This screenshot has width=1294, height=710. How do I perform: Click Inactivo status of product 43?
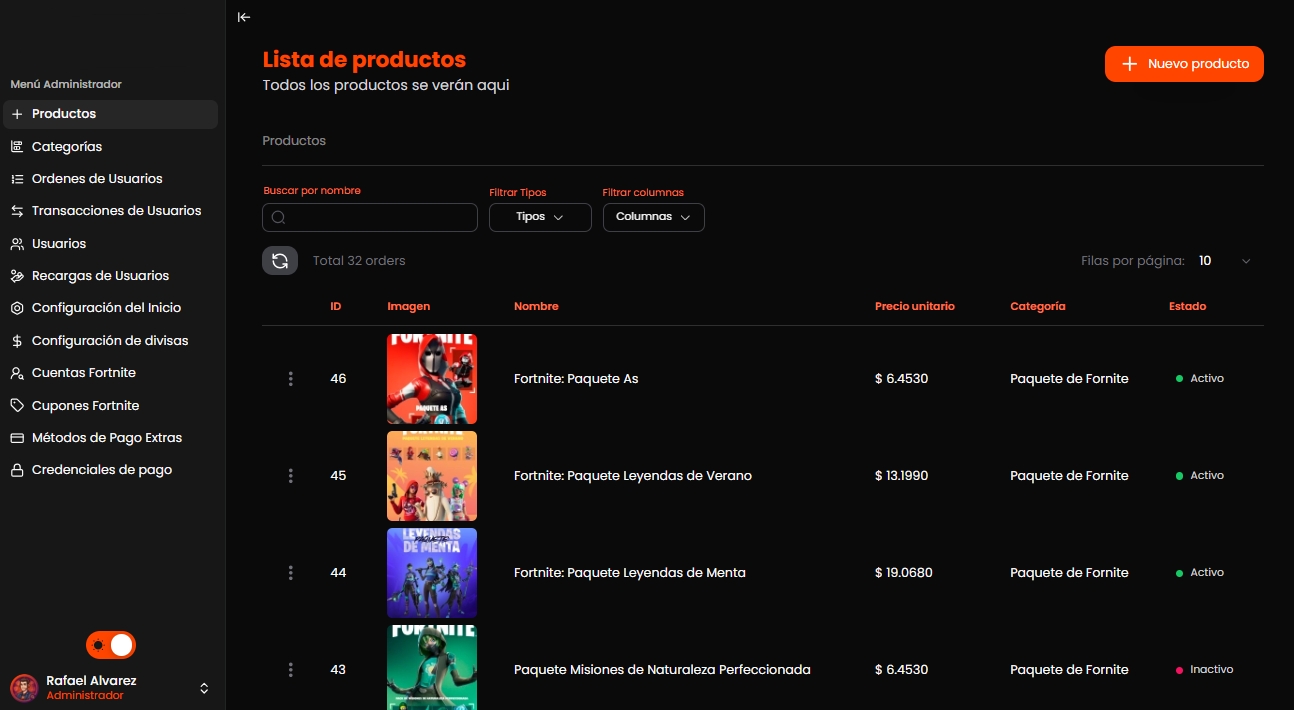(1205, 670)
